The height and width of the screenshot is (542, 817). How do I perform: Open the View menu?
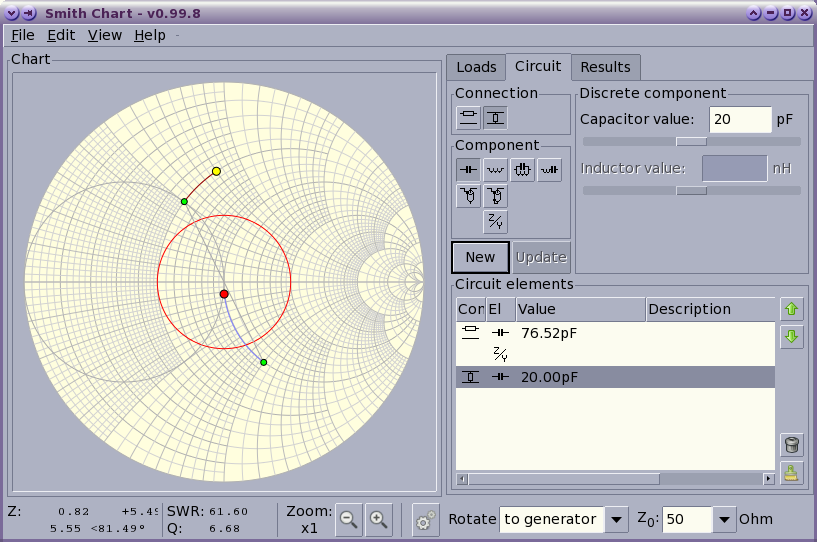point(105,35)
